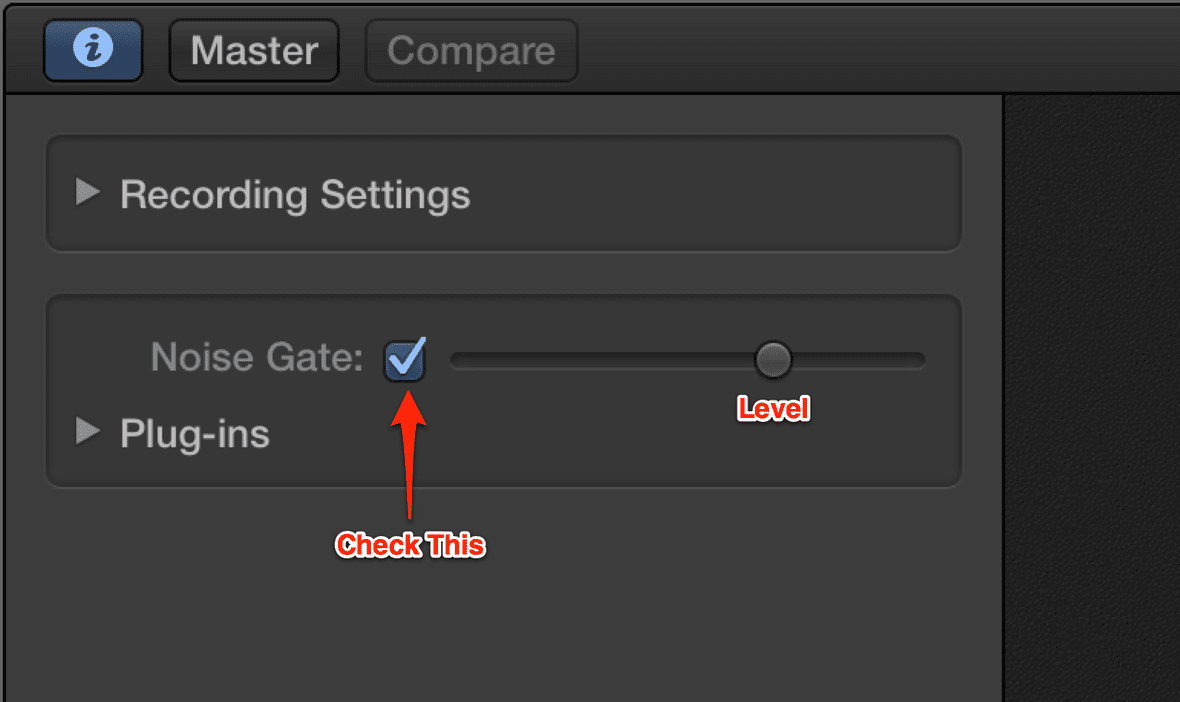This screenshot has width=1180, height=702.
Task: Open the inspector via the info badge
Action: [x=92, y=49]
